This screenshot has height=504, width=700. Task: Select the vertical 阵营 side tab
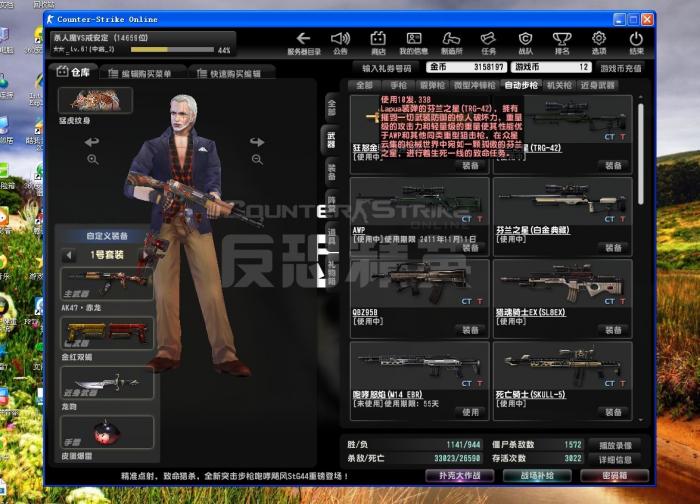[332, 204]
